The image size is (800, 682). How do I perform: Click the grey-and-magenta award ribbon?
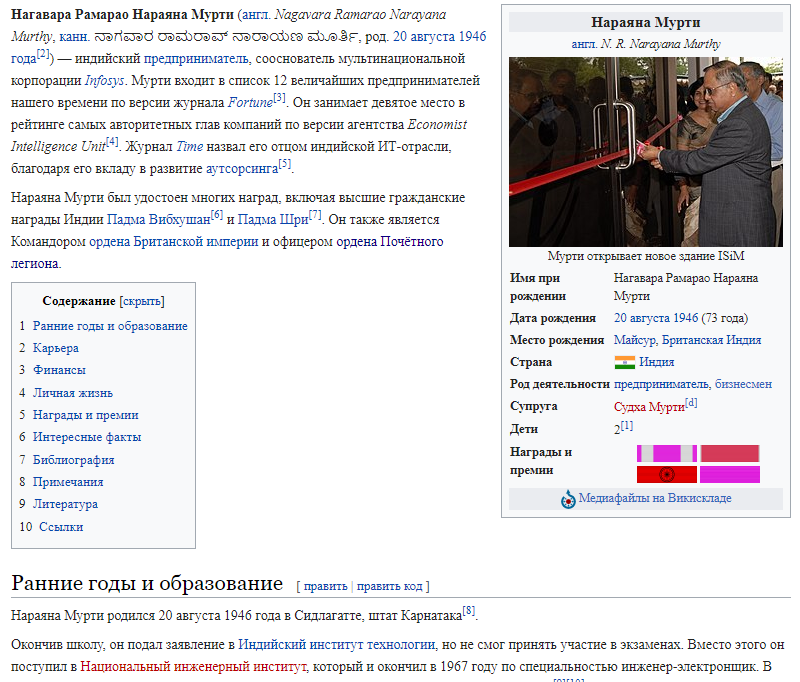[x=666, y=453]
